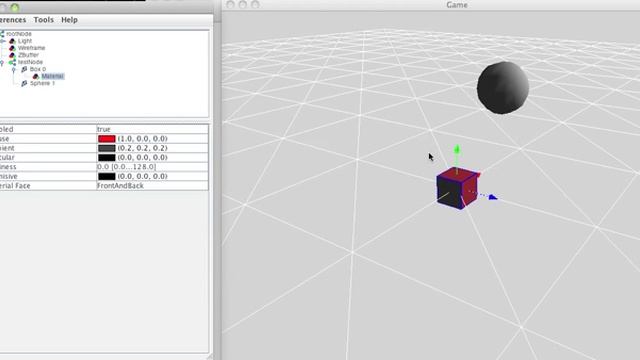Click the Material Face property label
This screenshot has width=640, height=360.
[x=15, y=186]
